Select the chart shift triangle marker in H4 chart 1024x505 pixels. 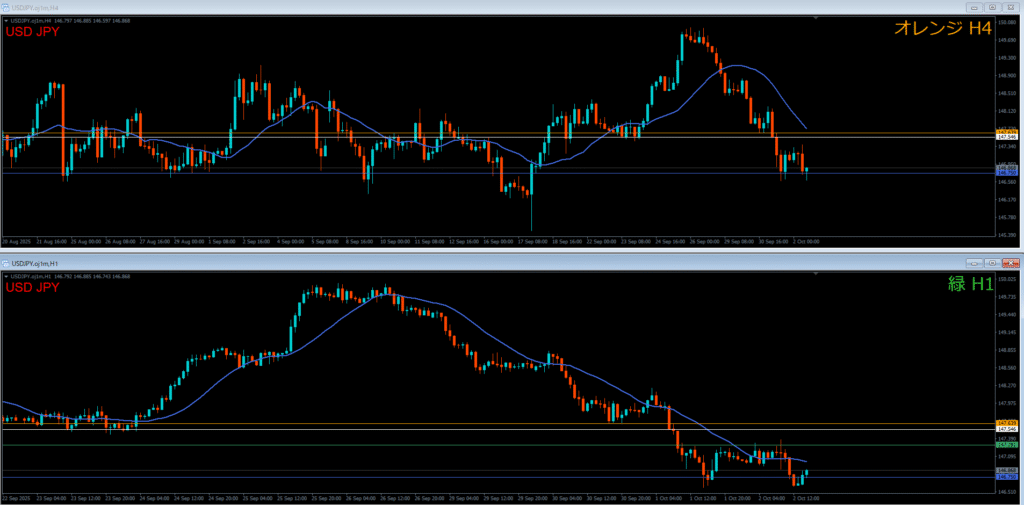tap(816, 19)
